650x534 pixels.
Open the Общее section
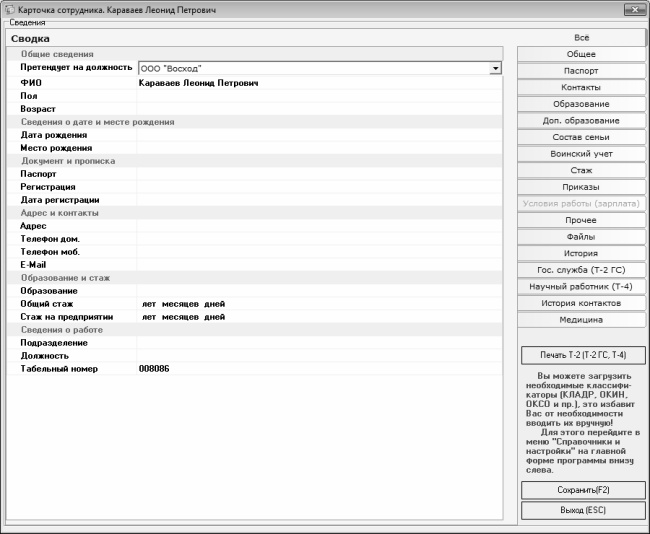(581, 54)
